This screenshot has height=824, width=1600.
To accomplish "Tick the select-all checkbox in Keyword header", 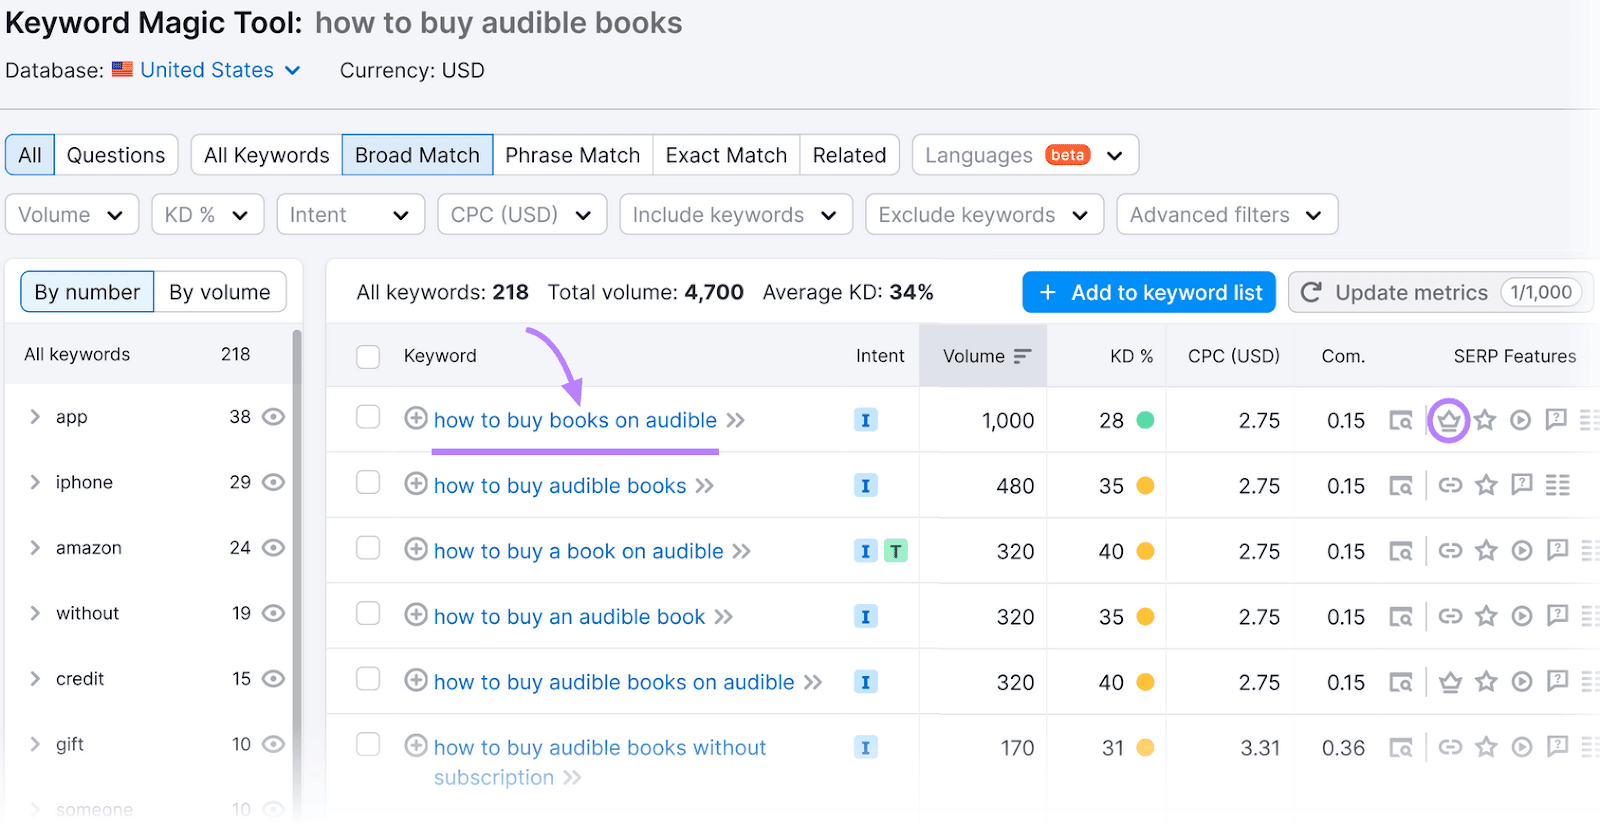I will (368, 356).
